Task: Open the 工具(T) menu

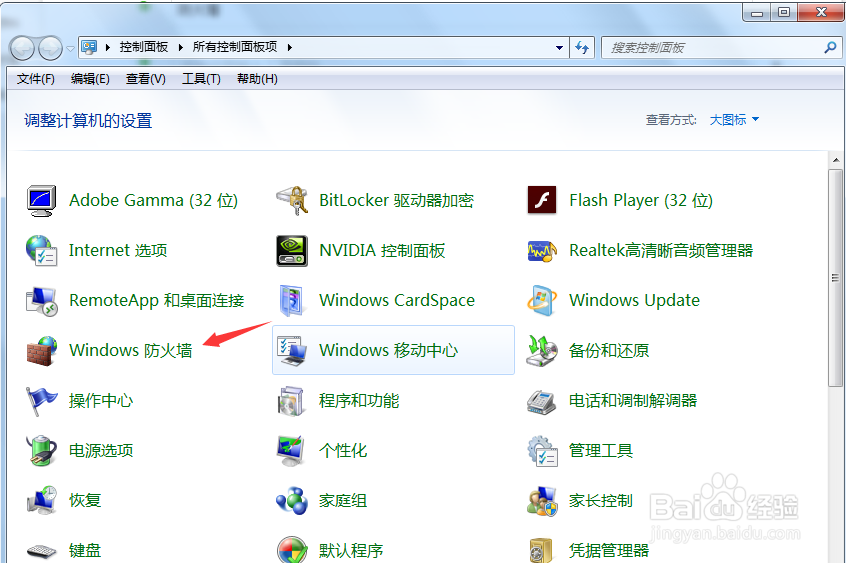Action: [x=201, y=79]
